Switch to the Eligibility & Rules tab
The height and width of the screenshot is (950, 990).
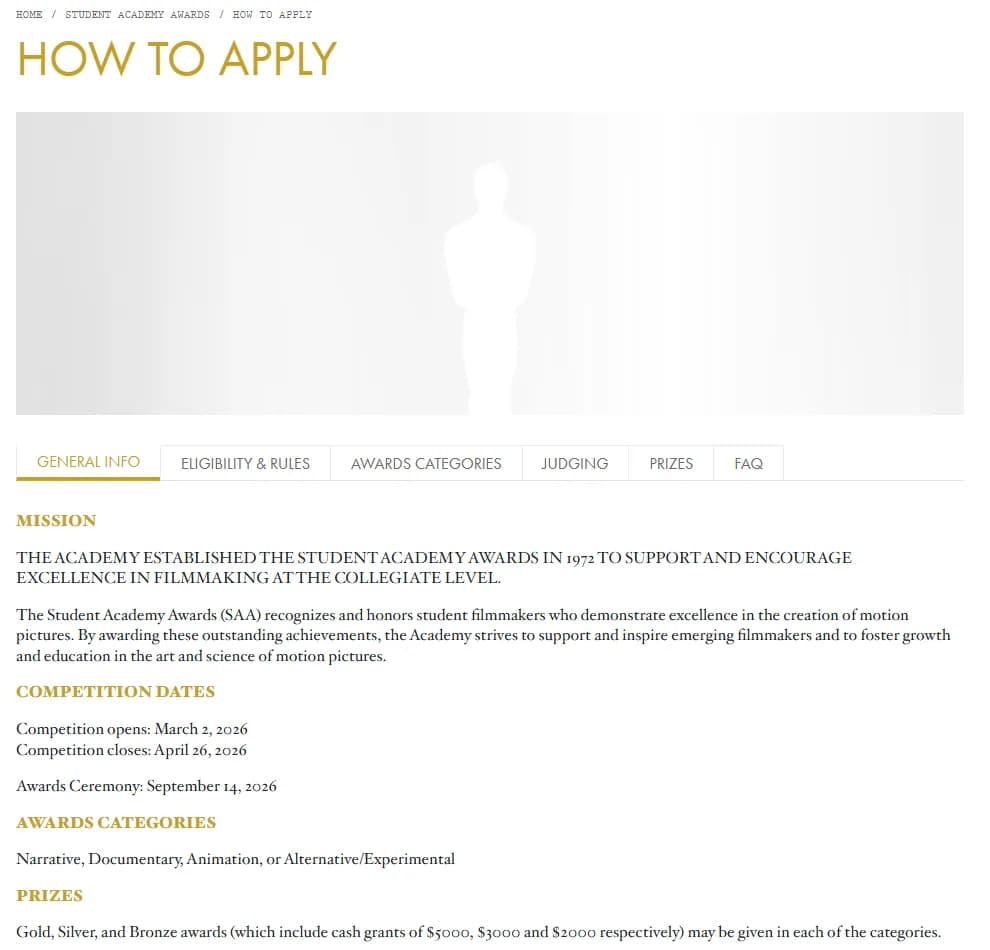245,464
